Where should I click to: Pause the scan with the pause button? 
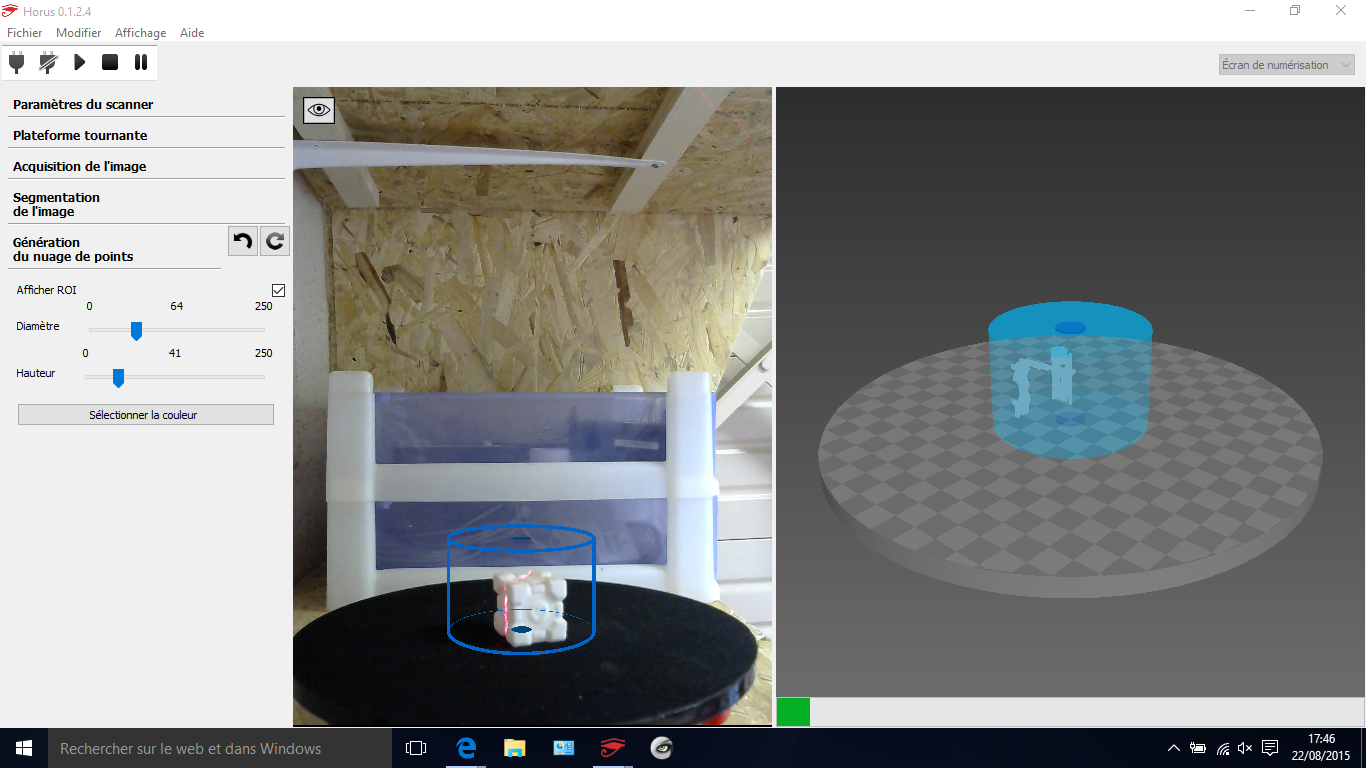pyautogui.click(x=141, y=62)
